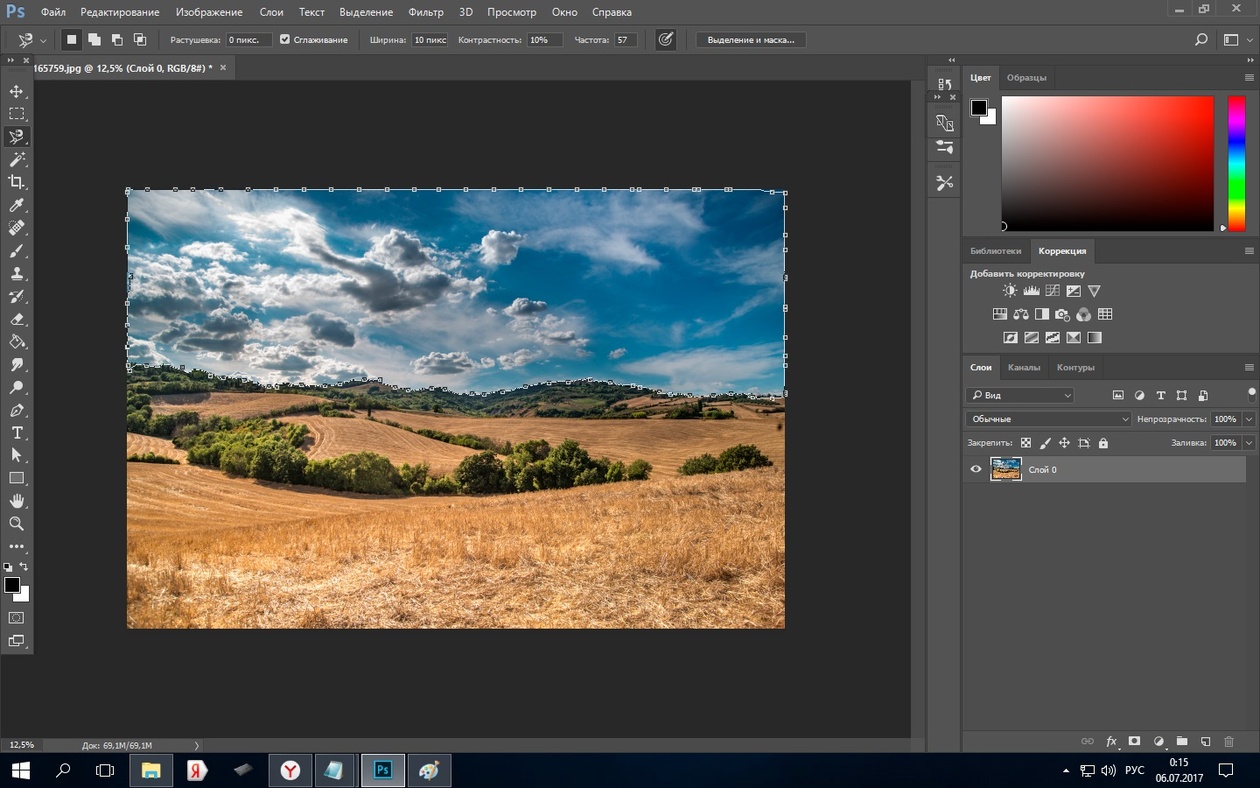Select the Crop tool
This screenshot has width=1260, height=788.
coord(16,182)
